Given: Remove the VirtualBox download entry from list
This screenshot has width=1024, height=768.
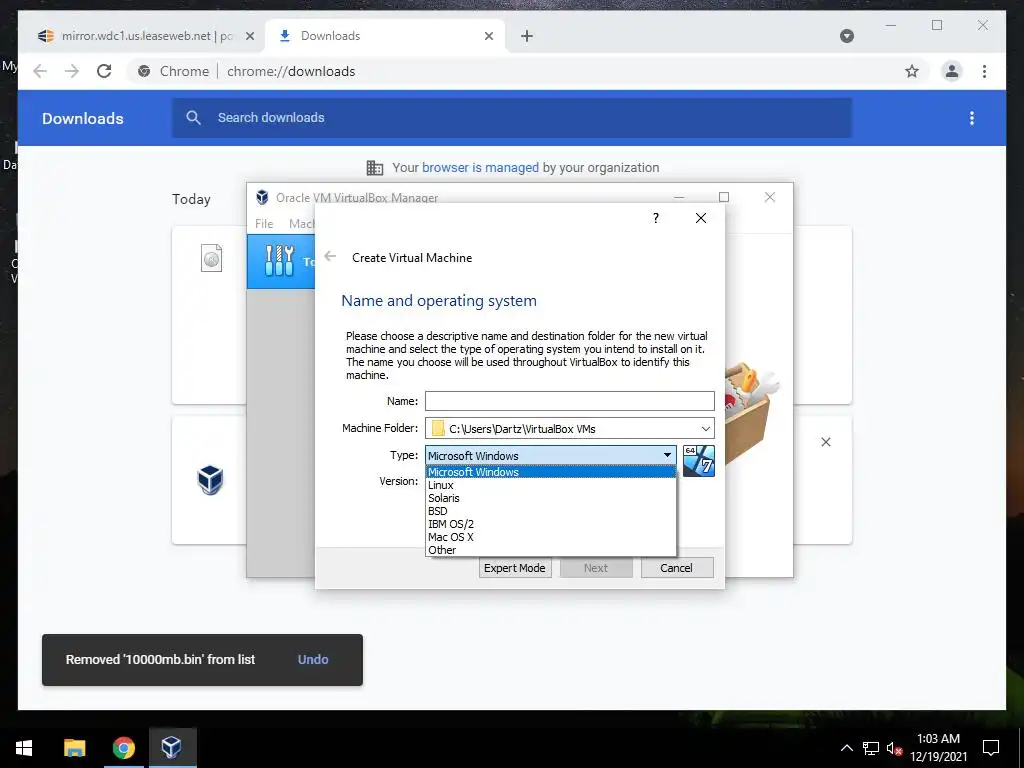Looking at the screenshot, I should point(826,442).
